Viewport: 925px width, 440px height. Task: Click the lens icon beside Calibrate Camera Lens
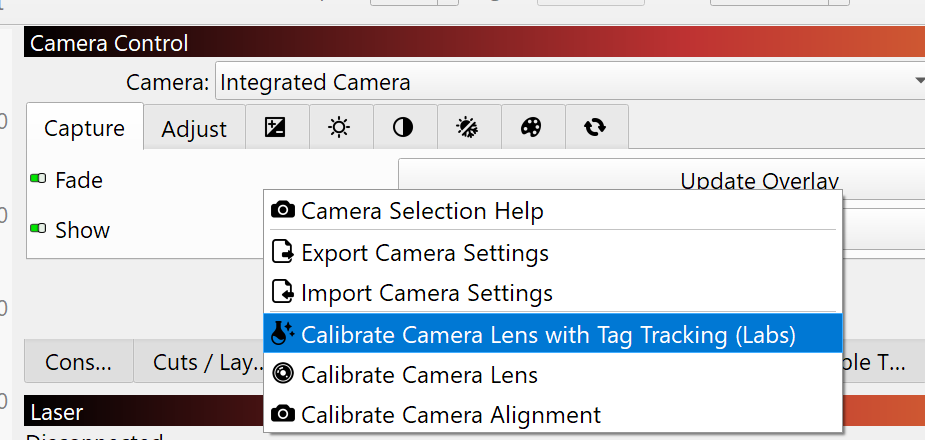(283, 374)
